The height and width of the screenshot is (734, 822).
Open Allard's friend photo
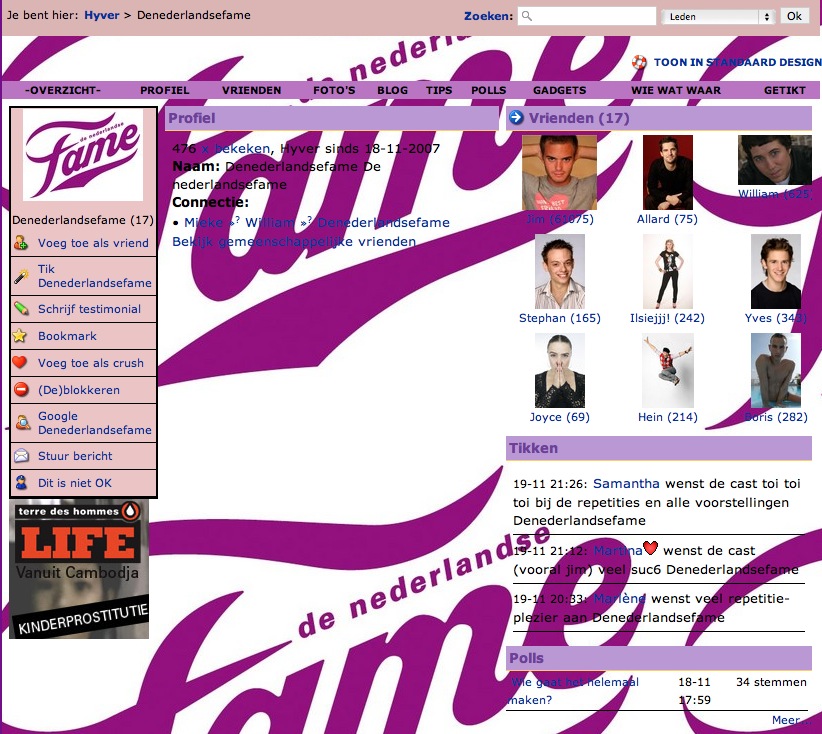tap(667, 172)
